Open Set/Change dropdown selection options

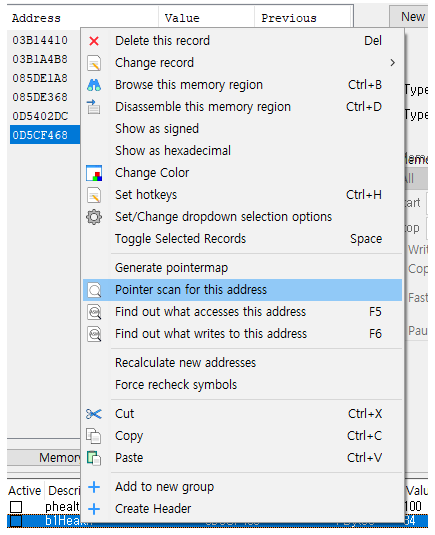[x=243, y=217]
